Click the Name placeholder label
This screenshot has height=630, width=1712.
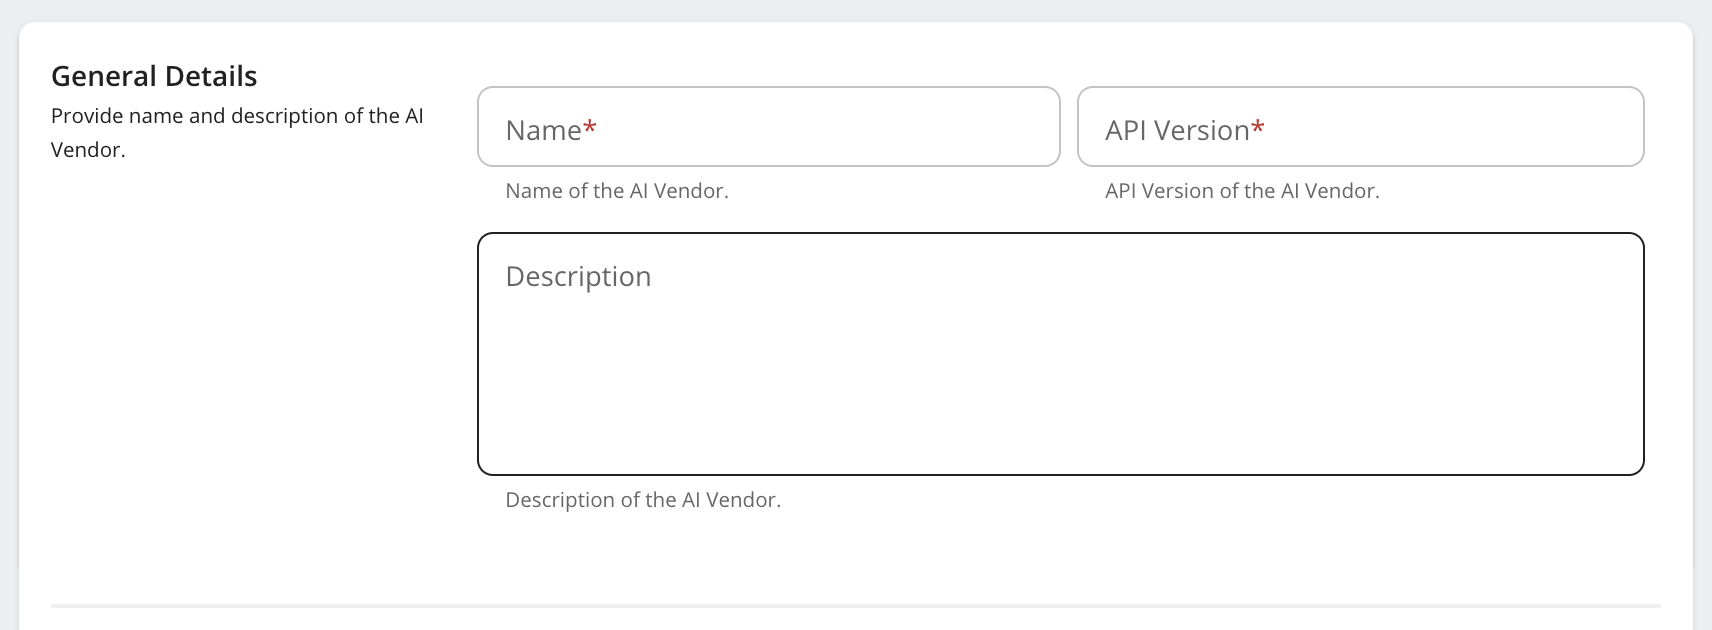[x=543, y=131]
